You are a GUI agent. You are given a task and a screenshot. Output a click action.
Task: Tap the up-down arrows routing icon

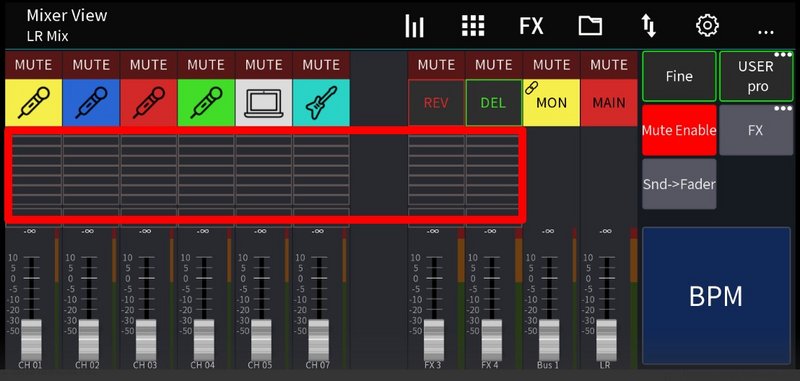click(x=648, y=26)
